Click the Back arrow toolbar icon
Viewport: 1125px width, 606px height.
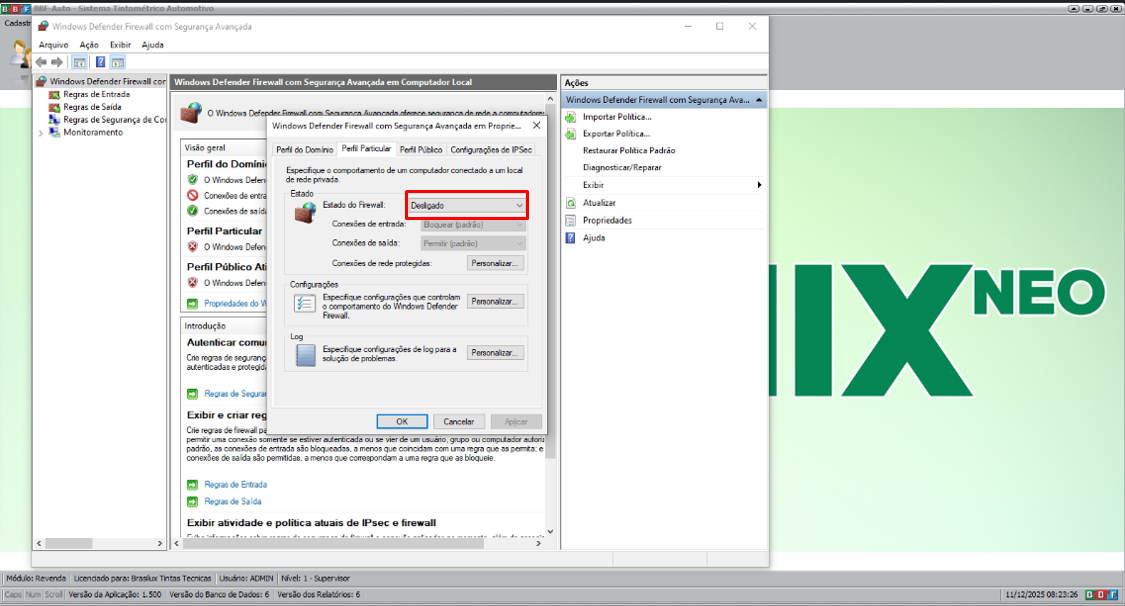click(x=42, y=62)
